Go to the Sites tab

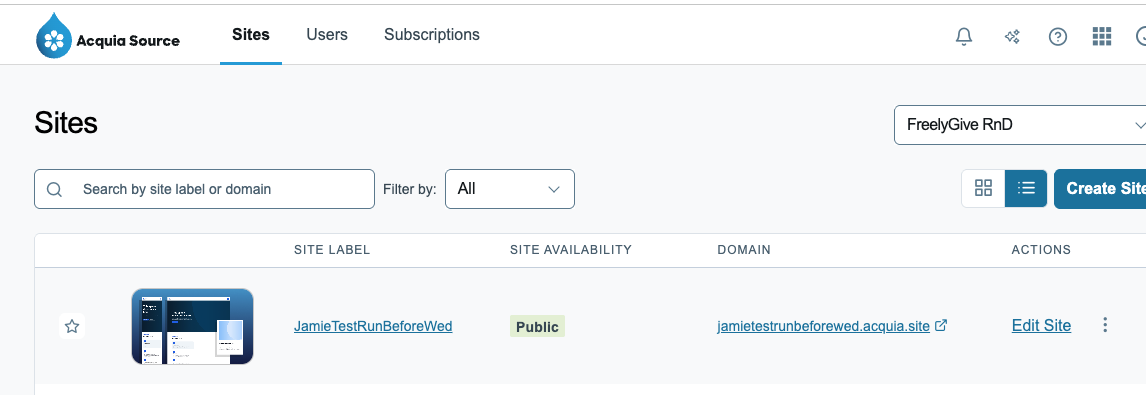251,34
